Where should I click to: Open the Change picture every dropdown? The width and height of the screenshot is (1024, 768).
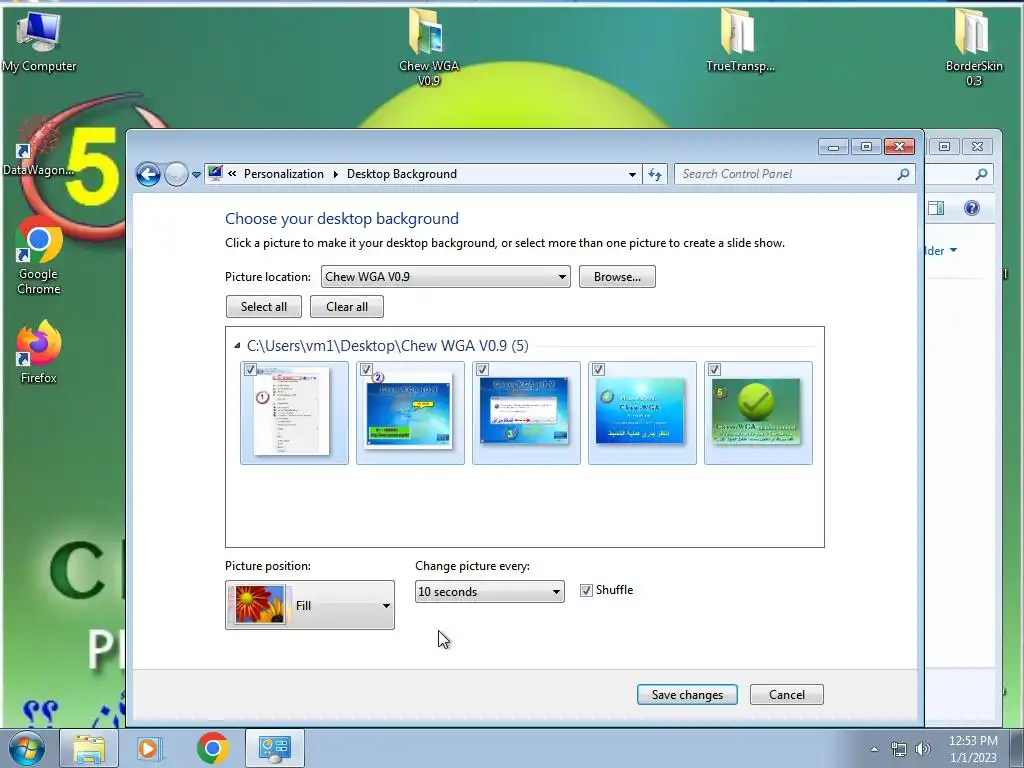tap(490, 592)
